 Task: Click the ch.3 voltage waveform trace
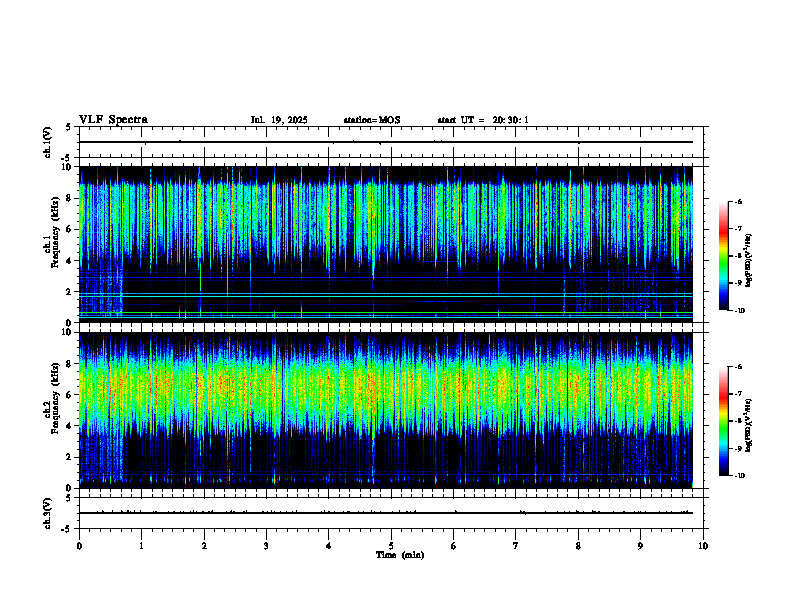[386, 513]
